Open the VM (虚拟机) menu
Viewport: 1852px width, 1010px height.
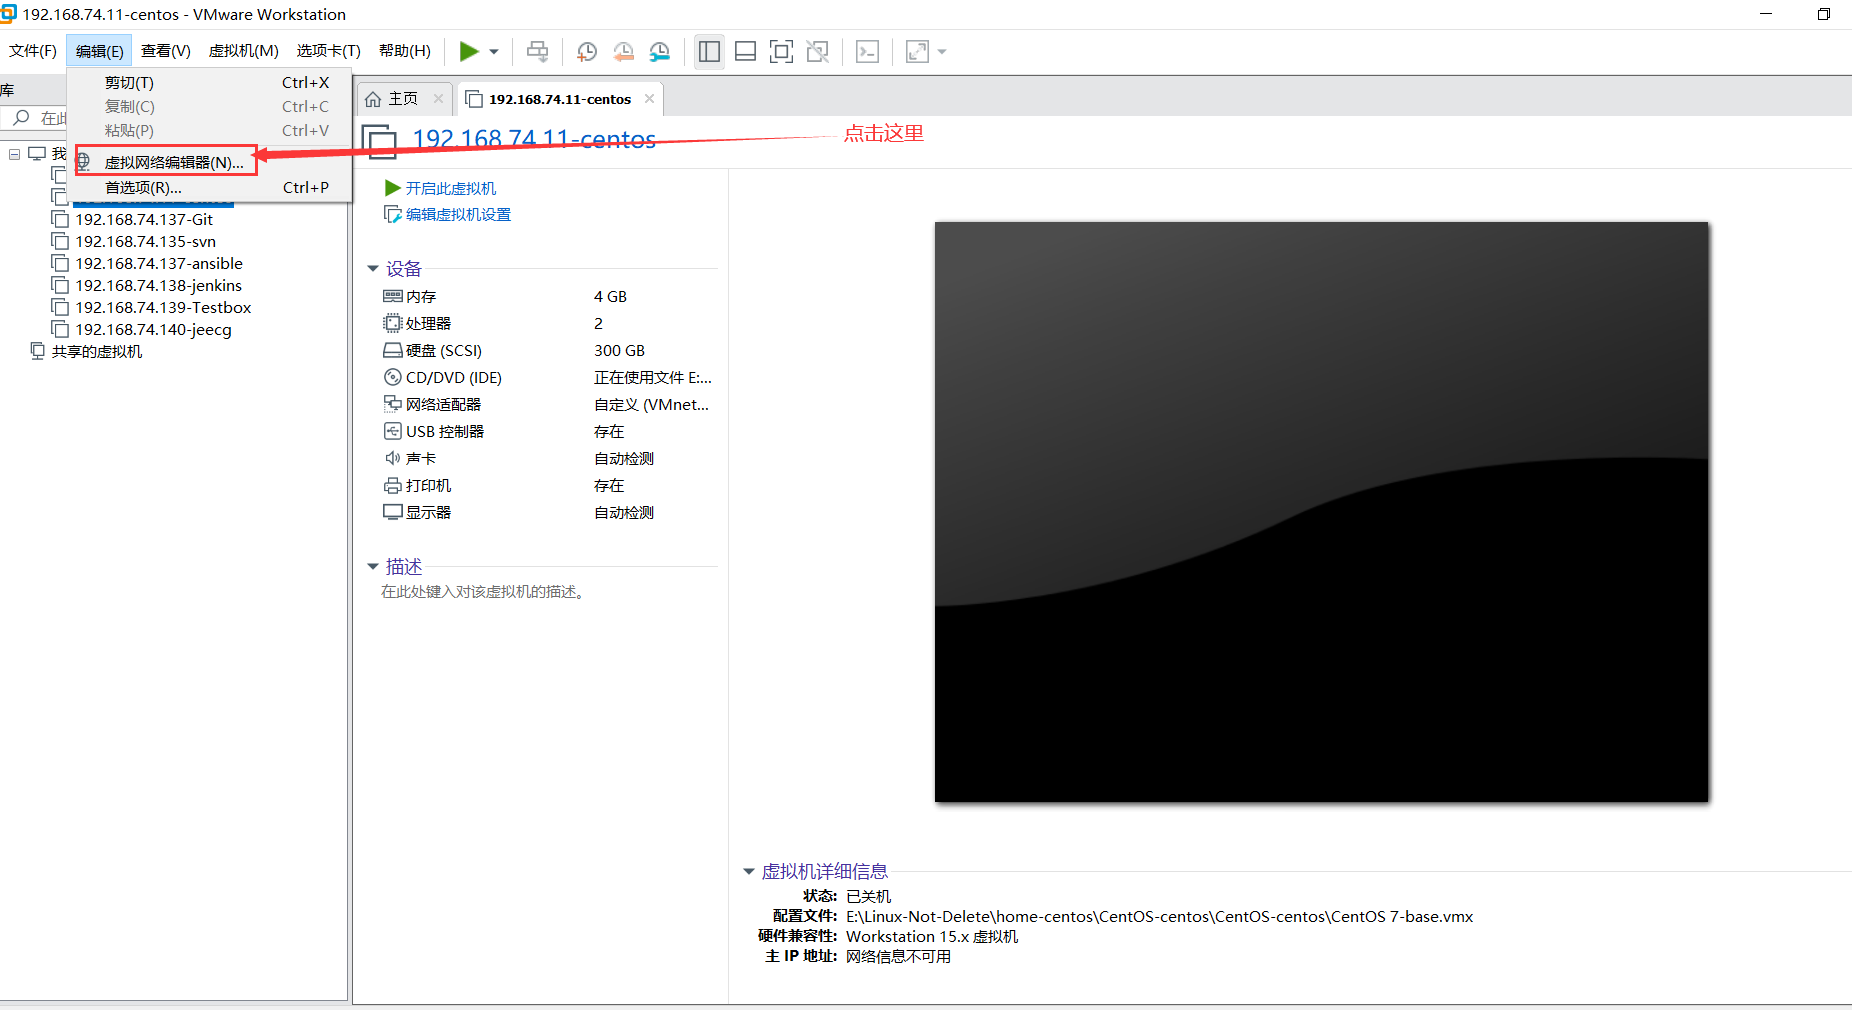[x=244, y=51]
